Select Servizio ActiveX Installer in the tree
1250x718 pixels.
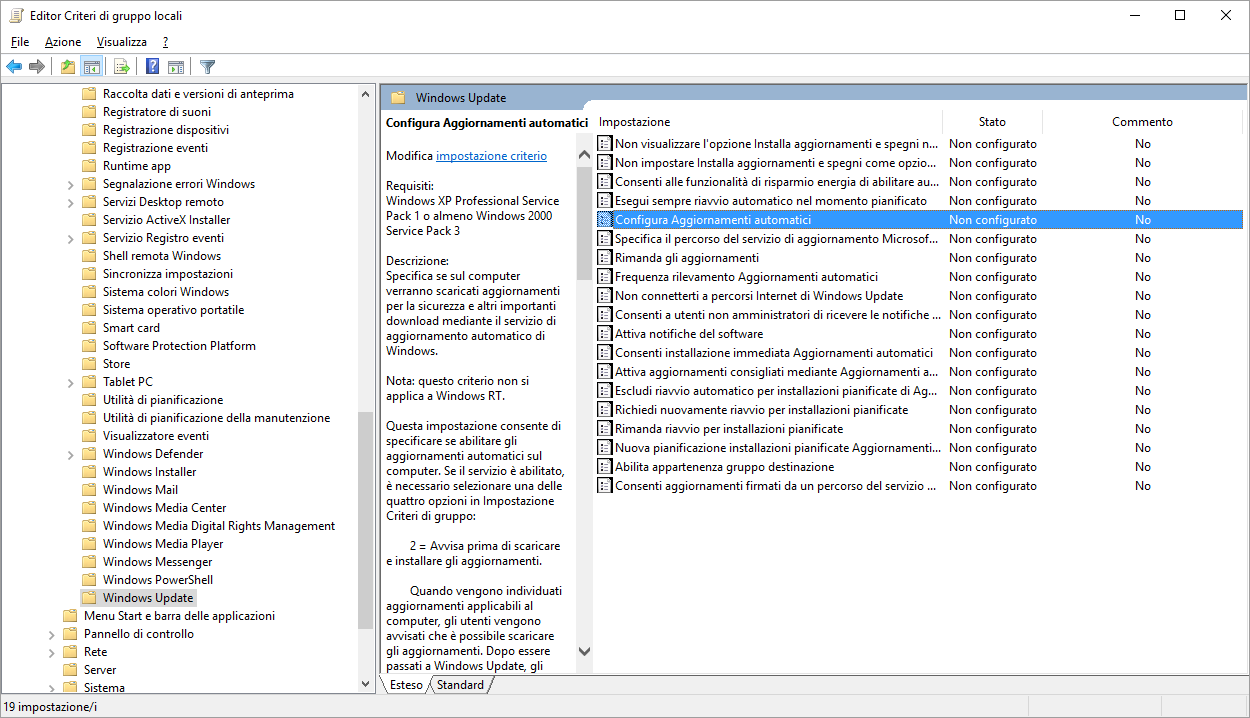point(166,220)
